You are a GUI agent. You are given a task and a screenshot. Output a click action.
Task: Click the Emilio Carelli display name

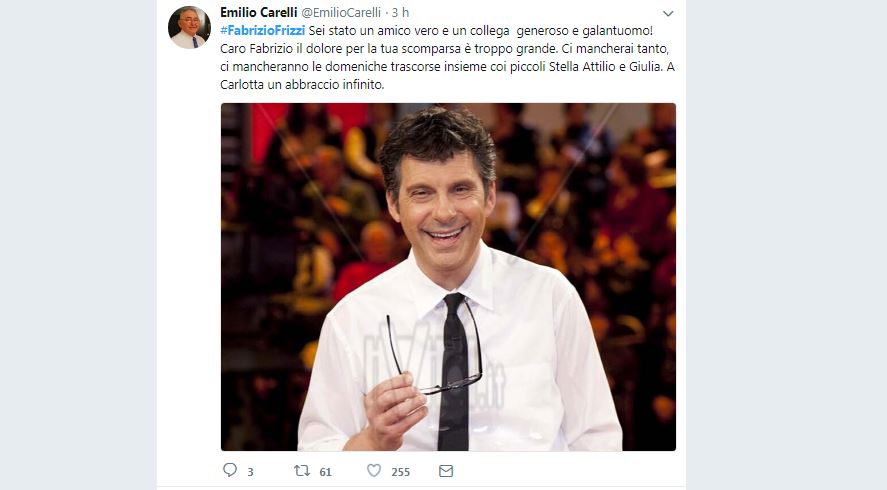click(x=258, y=12)
